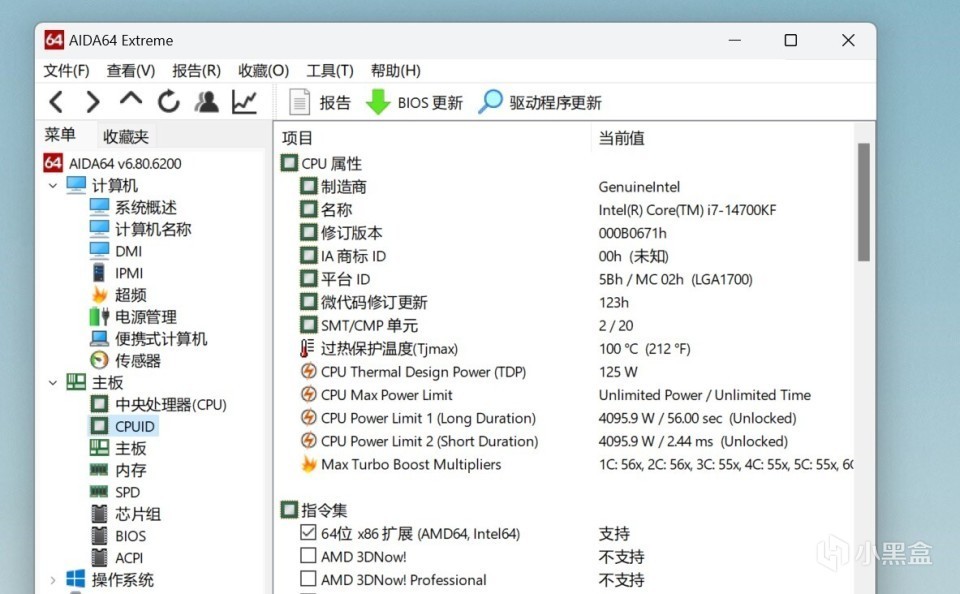The width and height of the screenshot is (960, 594).
Task: Open the 收藏(O) menu
Action: click(x=263, y=71)
